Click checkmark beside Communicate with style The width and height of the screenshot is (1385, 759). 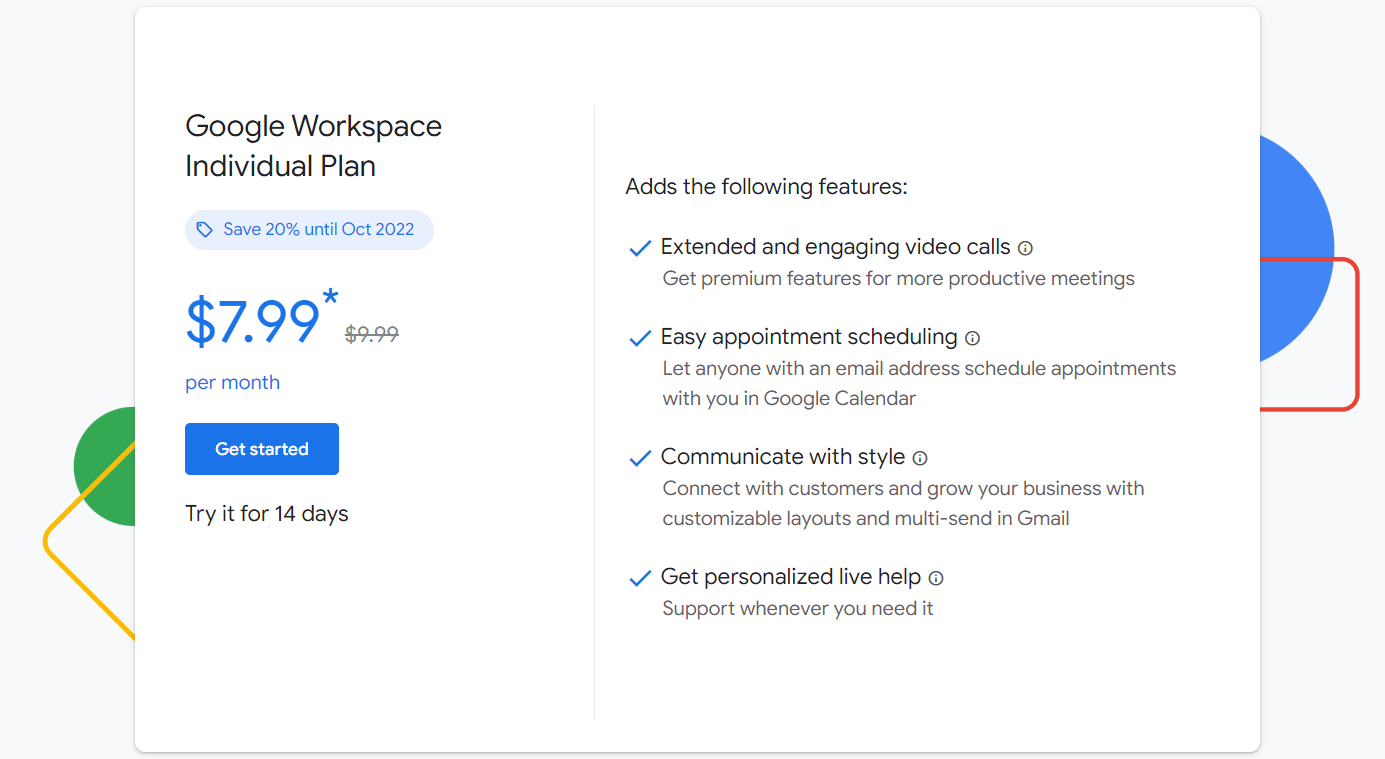click(640, 459)
